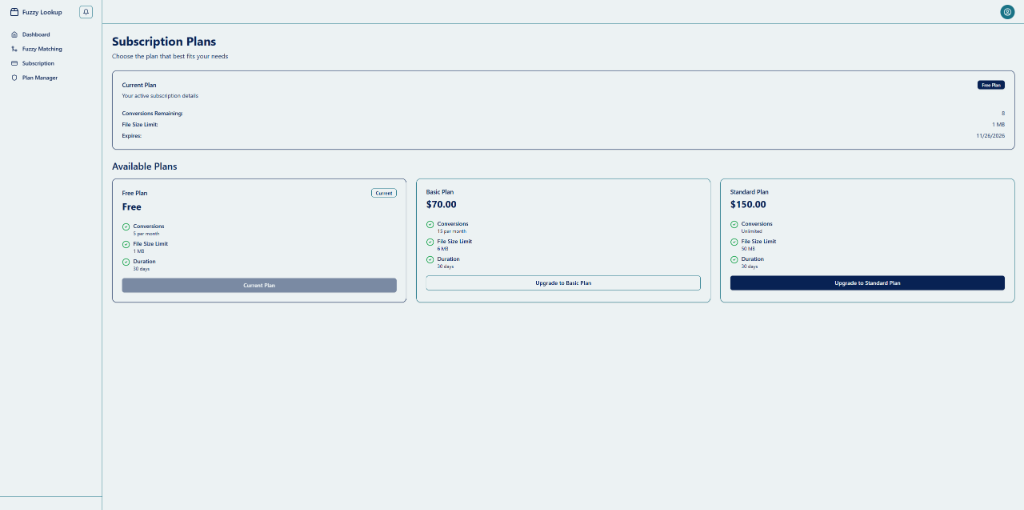Click the Free Plan card title

(x=135, y=193)
